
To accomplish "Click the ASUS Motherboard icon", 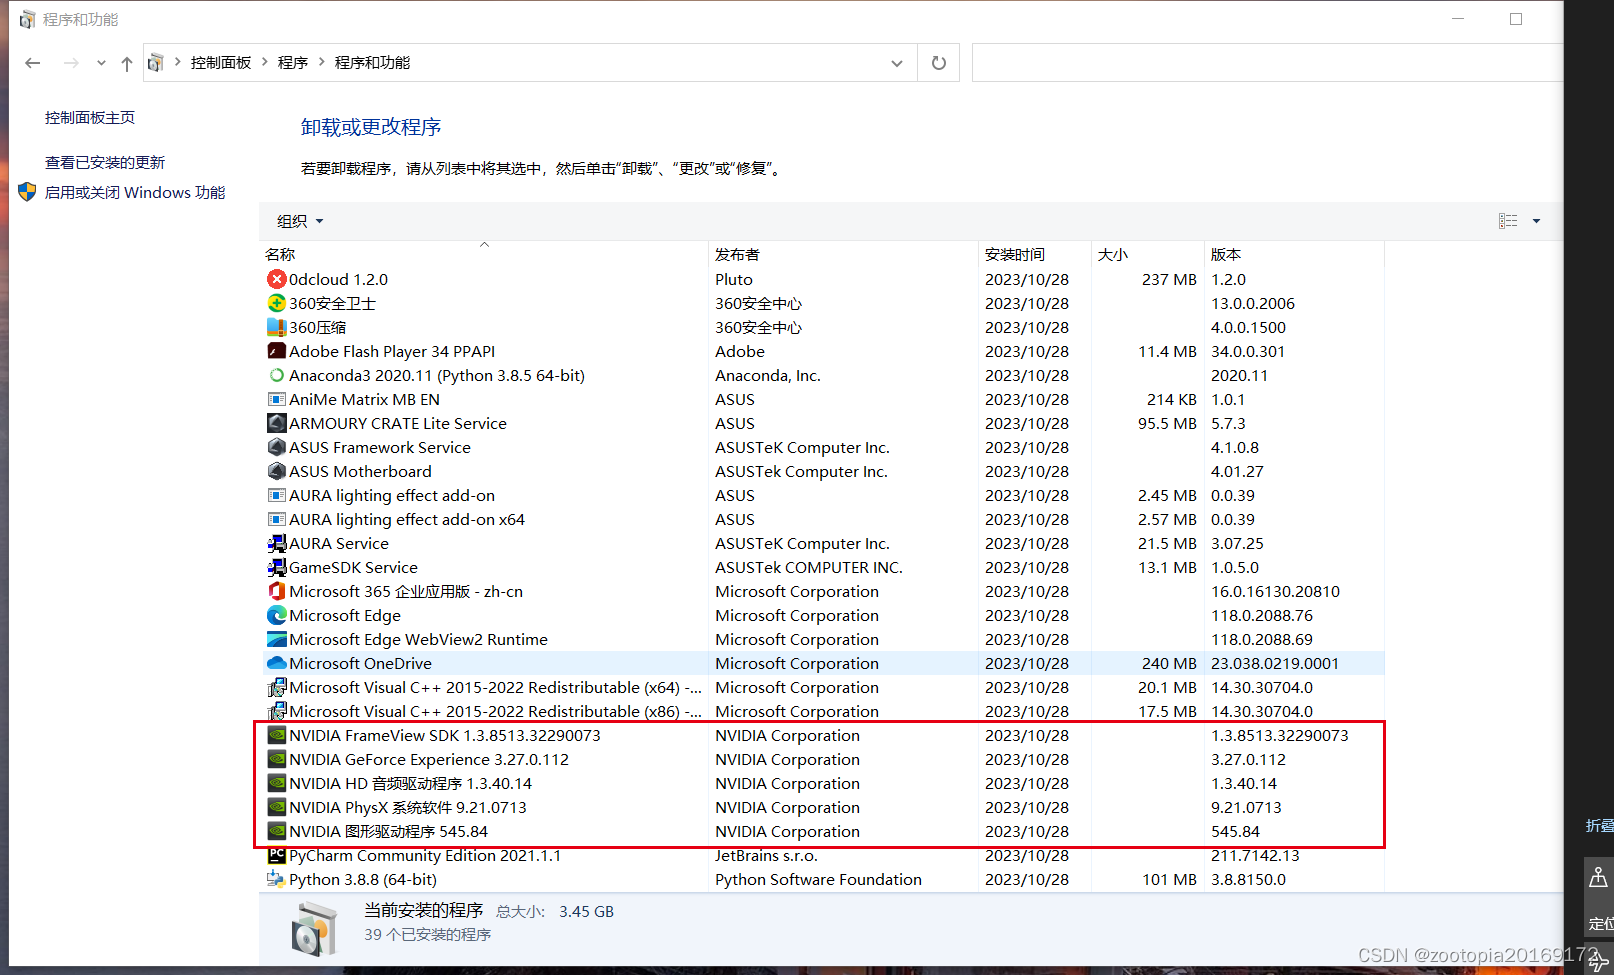I will pos(277,471).
